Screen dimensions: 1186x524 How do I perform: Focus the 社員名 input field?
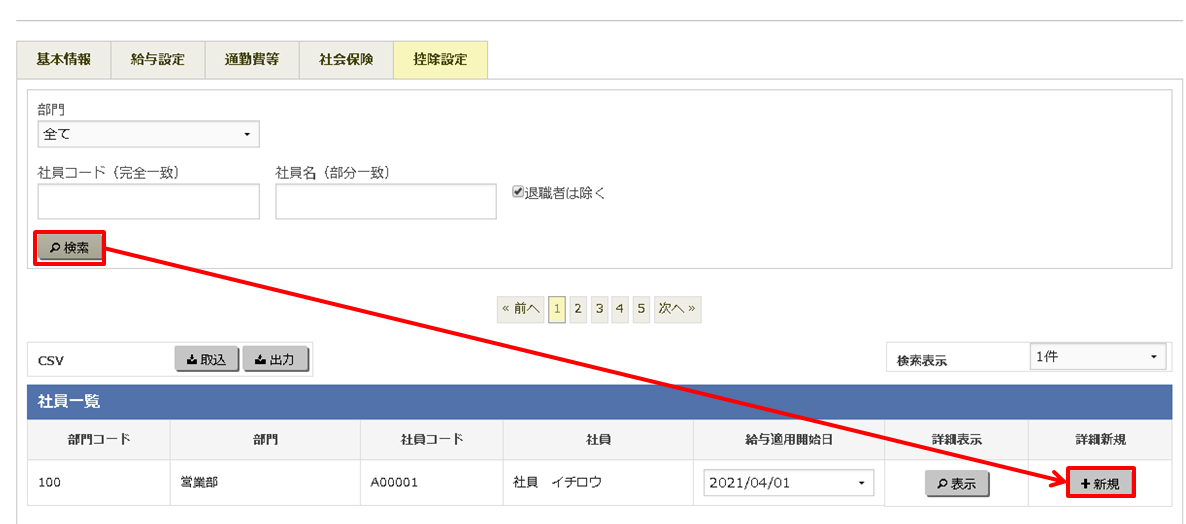point(386,201)
